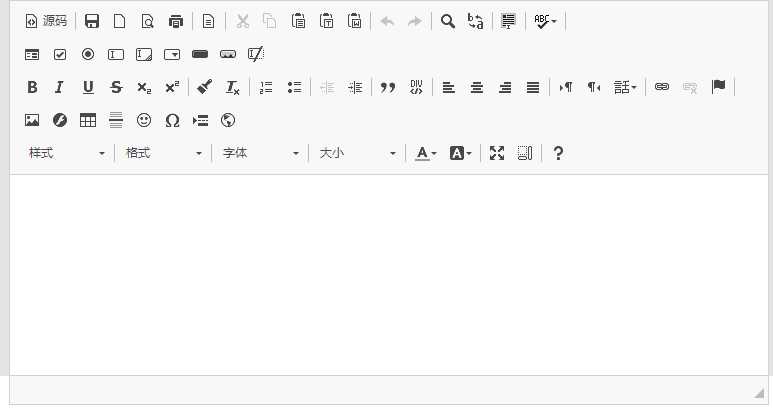Click the Save disk icon
773x417 pixels.
(x=92, y=21)
